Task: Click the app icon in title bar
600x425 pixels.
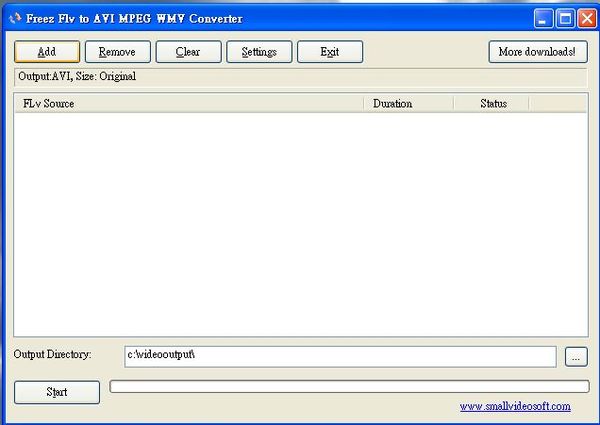Action: point(15,18)
